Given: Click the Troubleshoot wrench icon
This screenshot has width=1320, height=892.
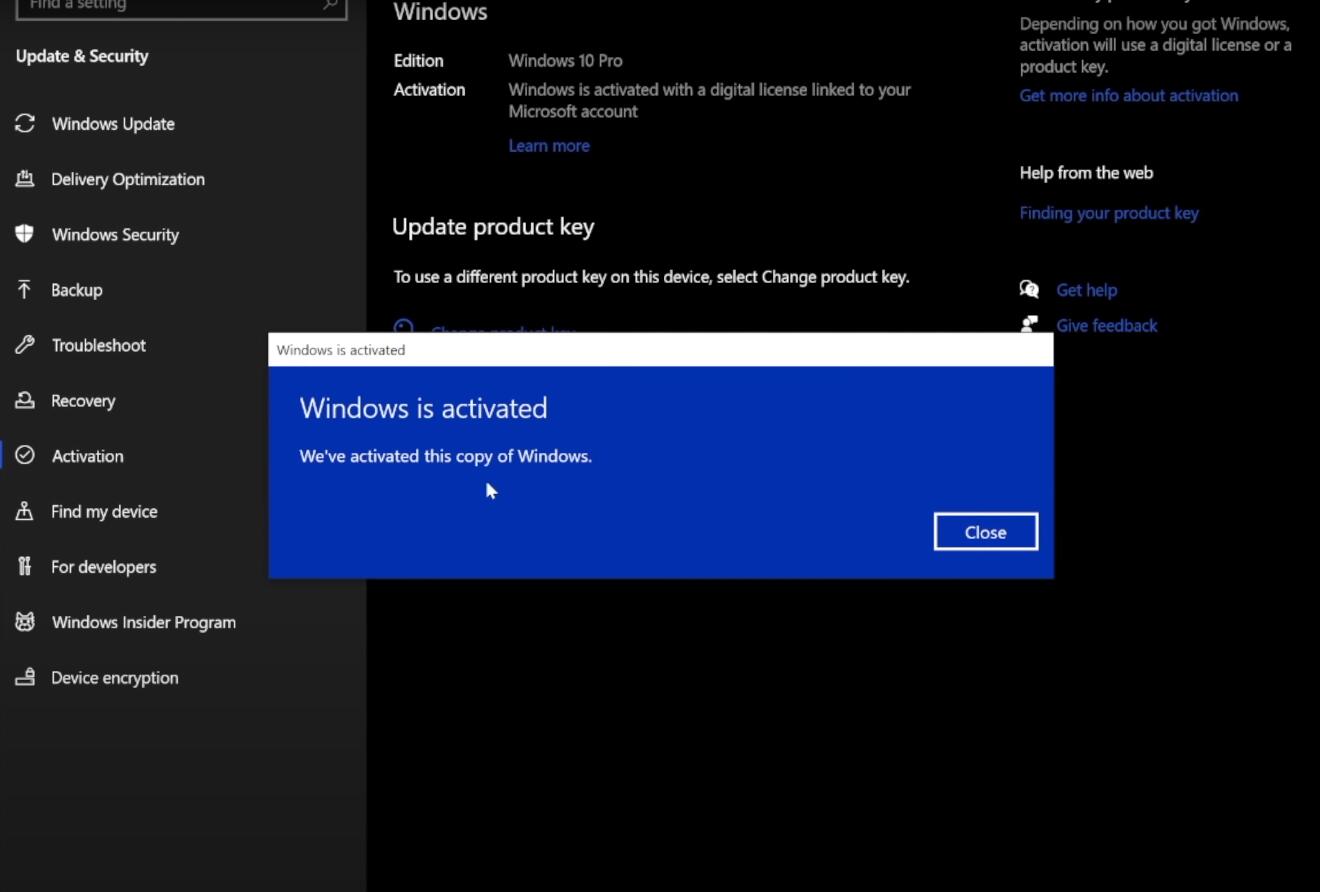Looking at the screenshot, I should (x=25, y=346).
